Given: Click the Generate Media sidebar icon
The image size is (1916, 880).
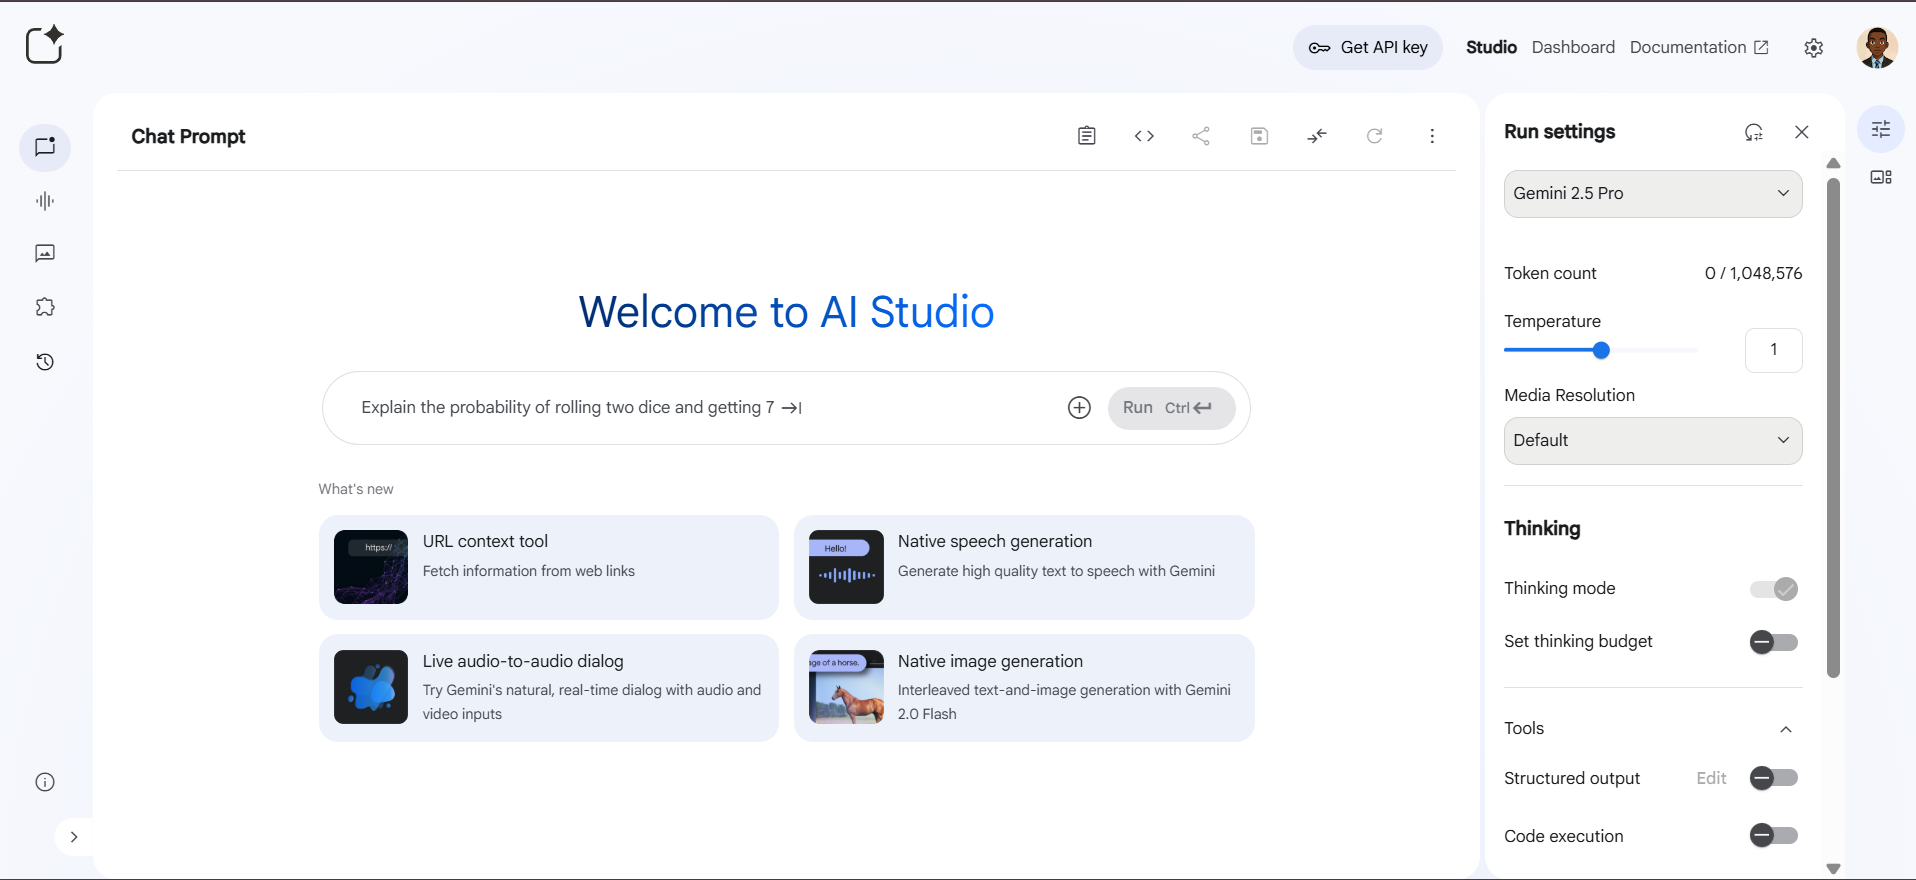Looking at the screenshot, I should [45, 254].
